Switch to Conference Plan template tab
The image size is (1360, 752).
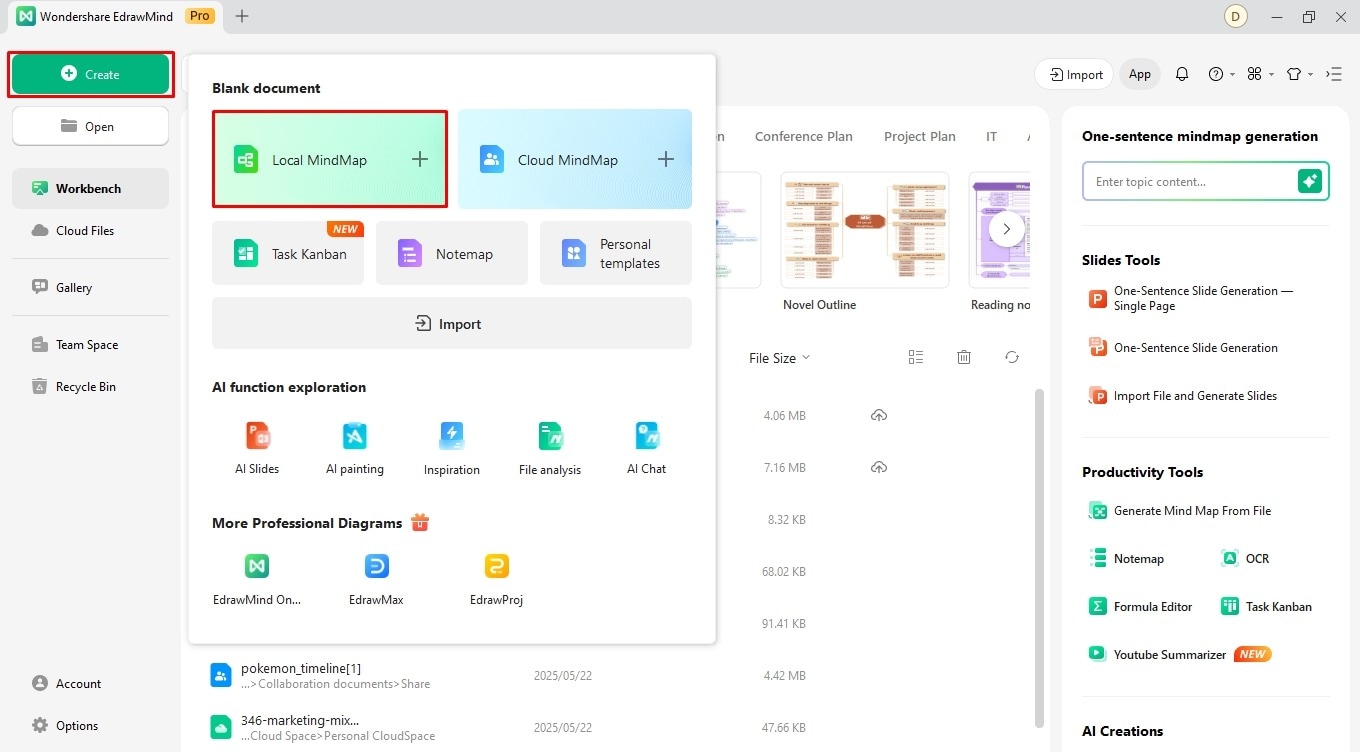[x=804, y=136]
